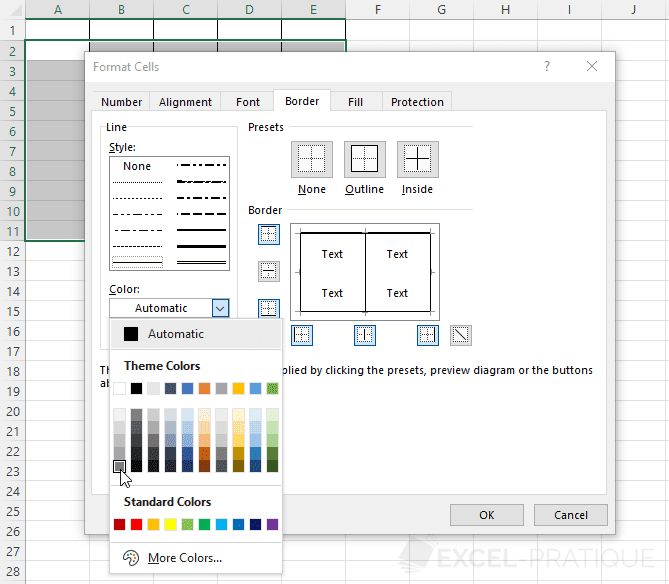Toggle the bottom border button
Screen dimensions: 669x584
pyautogui.click(x=269, y=308)
